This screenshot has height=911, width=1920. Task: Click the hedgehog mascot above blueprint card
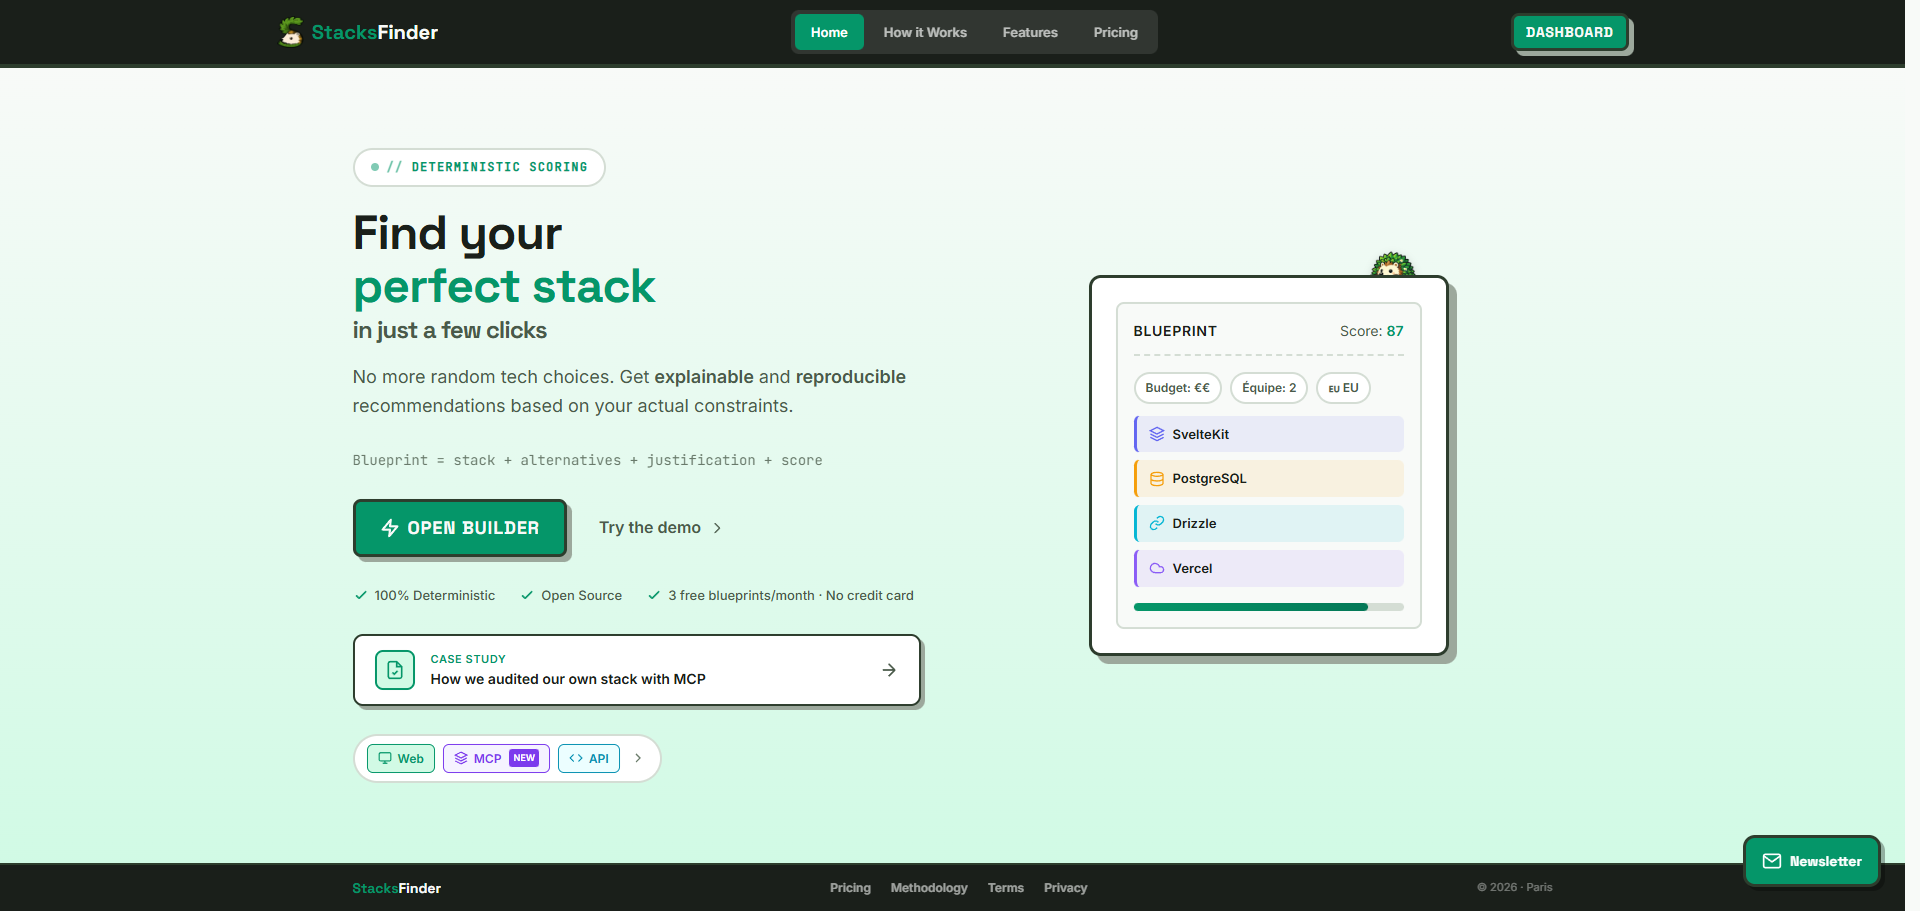[x=1392, y=265]
